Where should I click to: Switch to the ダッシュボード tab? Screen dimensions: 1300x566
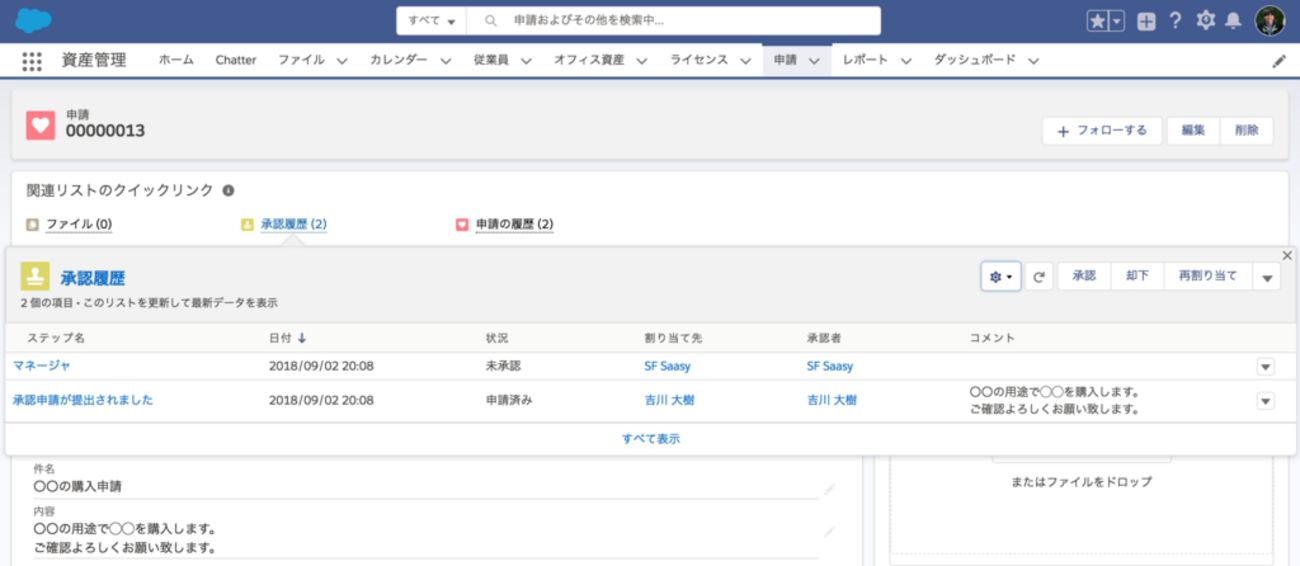(975, 60)
